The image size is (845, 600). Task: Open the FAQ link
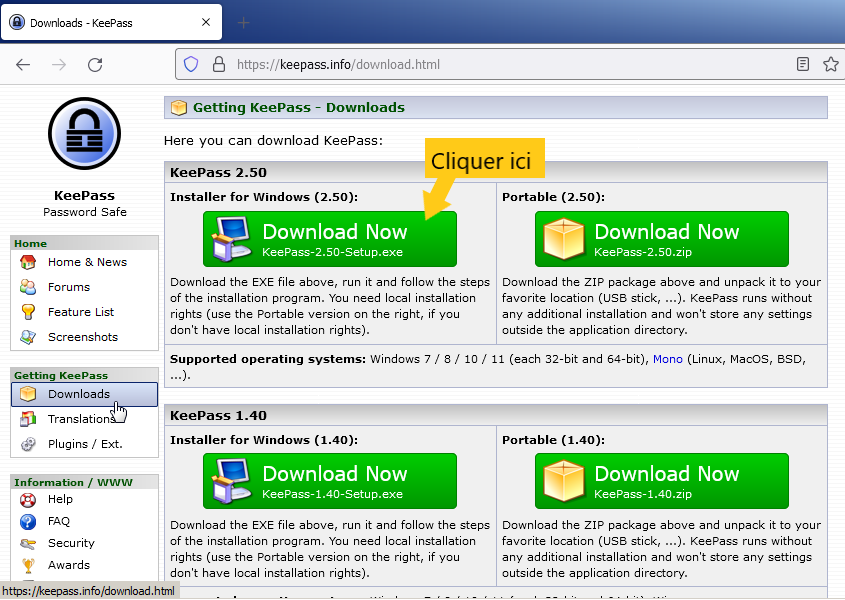pyautogui.click(x=59, y=521)
